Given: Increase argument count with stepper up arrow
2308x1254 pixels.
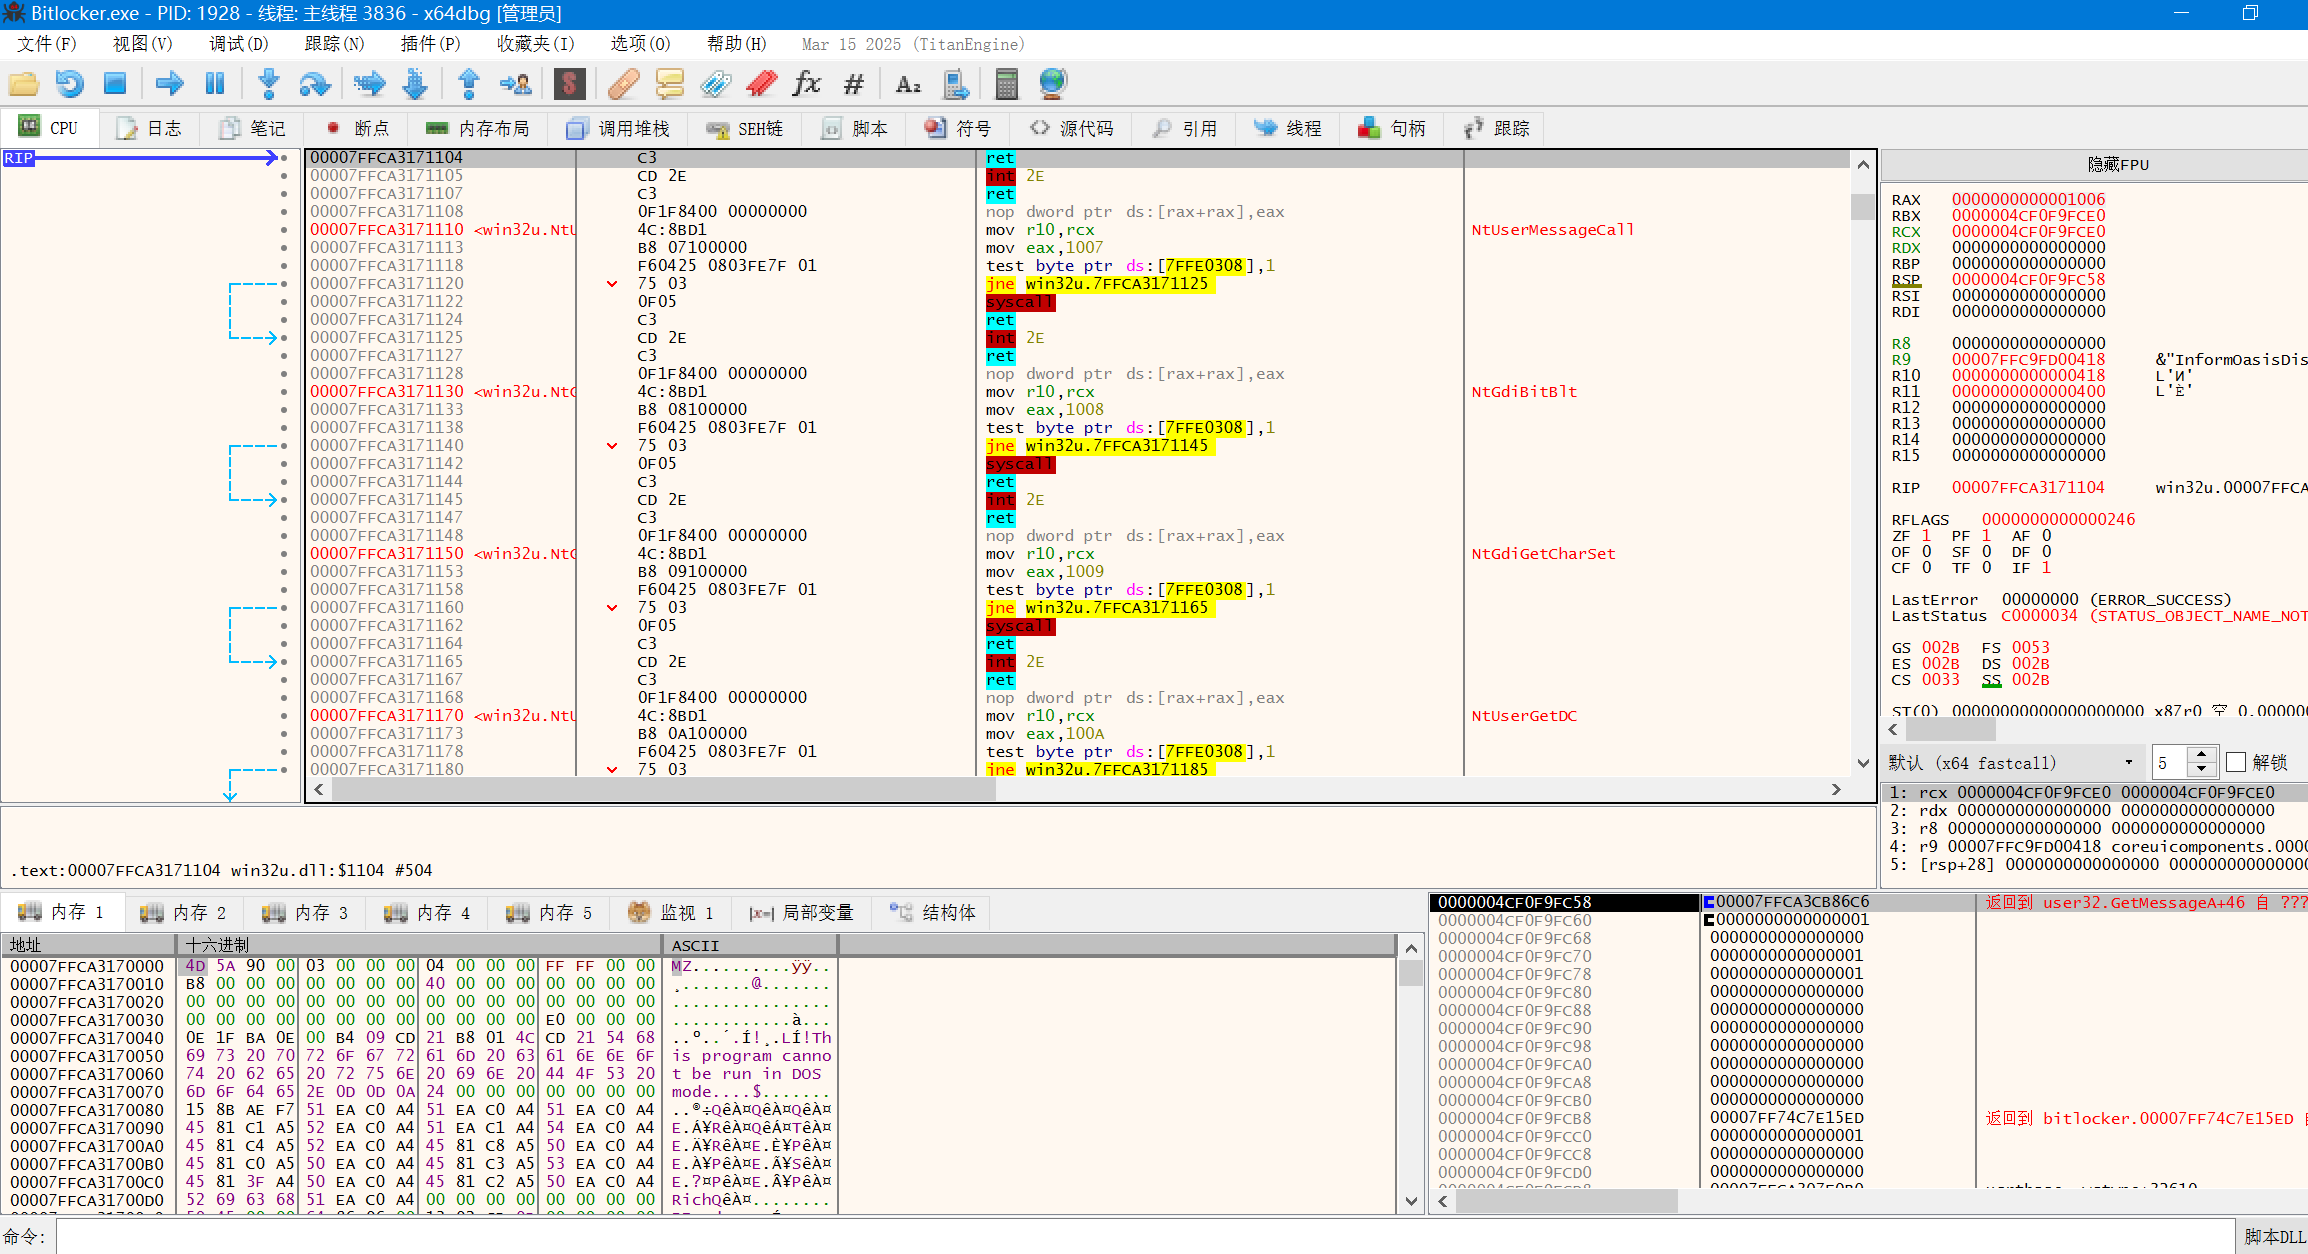Looking at the screenshot, I should click(x=2201, y=755).
